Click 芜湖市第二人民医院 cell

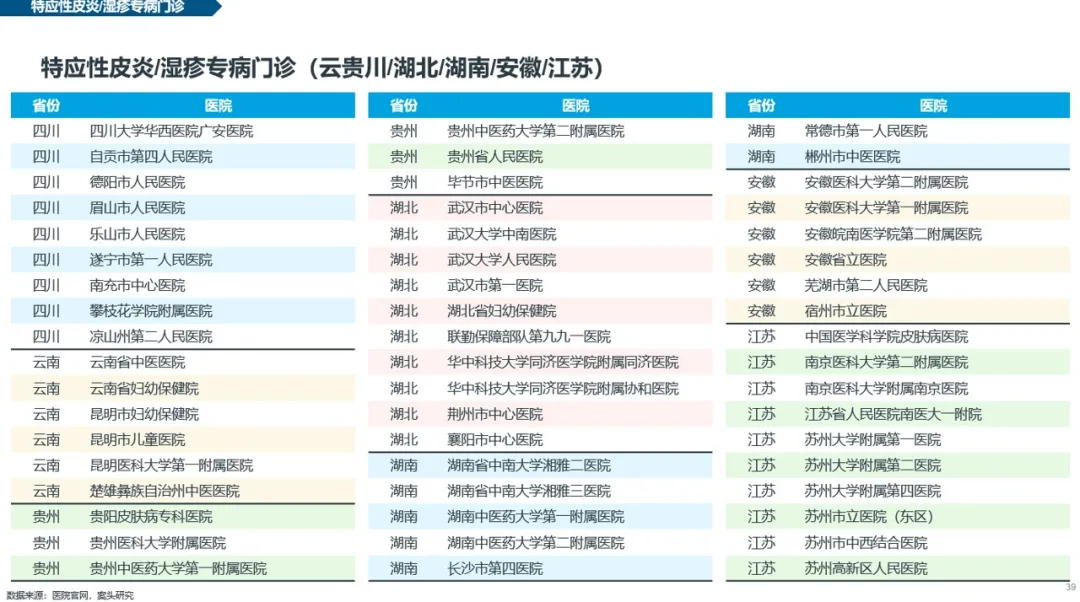pos(866,285)
